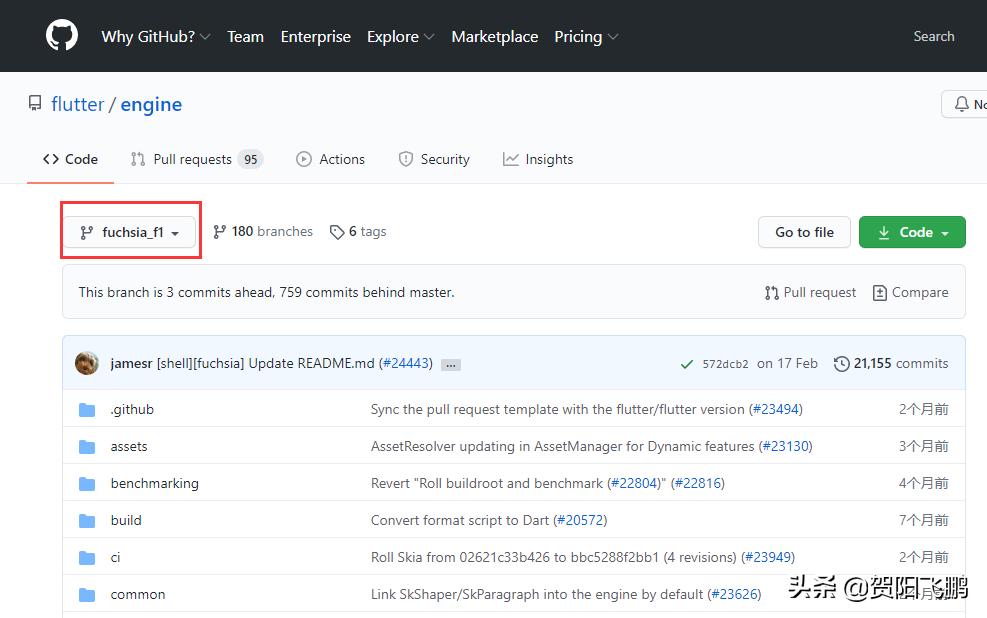Viewport: 987px width, 618px height.
Task: Open the green Code dropdown button
Action: tap(912, 232)
